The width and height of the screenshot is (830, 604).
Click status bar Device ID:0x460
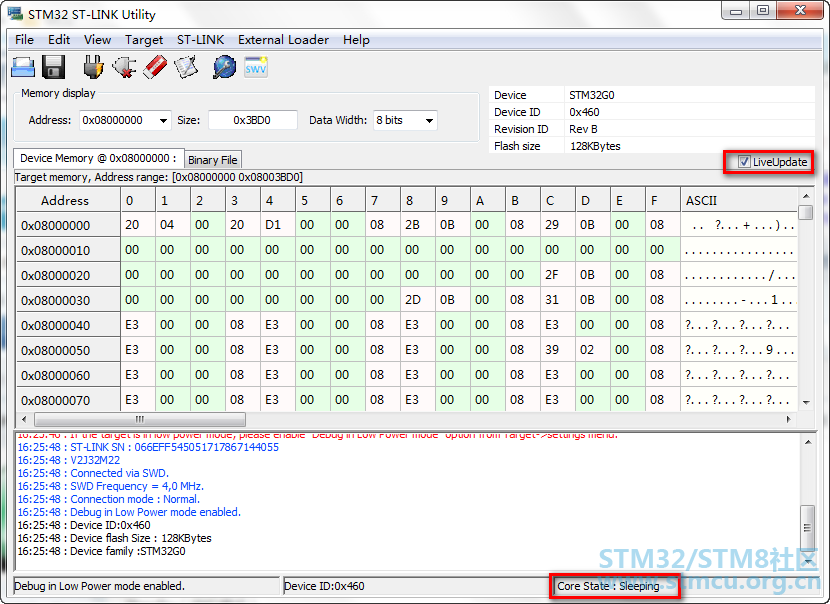click(324, 586)
